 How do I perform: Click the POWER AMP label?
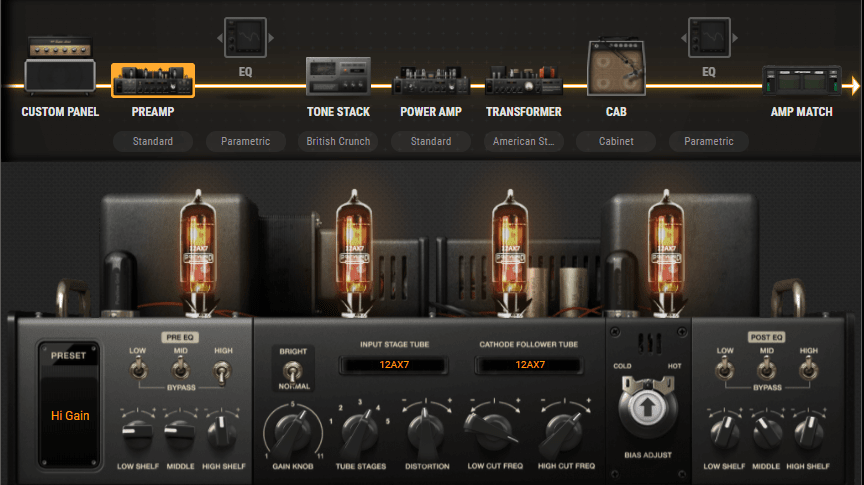click(x=431, y=112)
